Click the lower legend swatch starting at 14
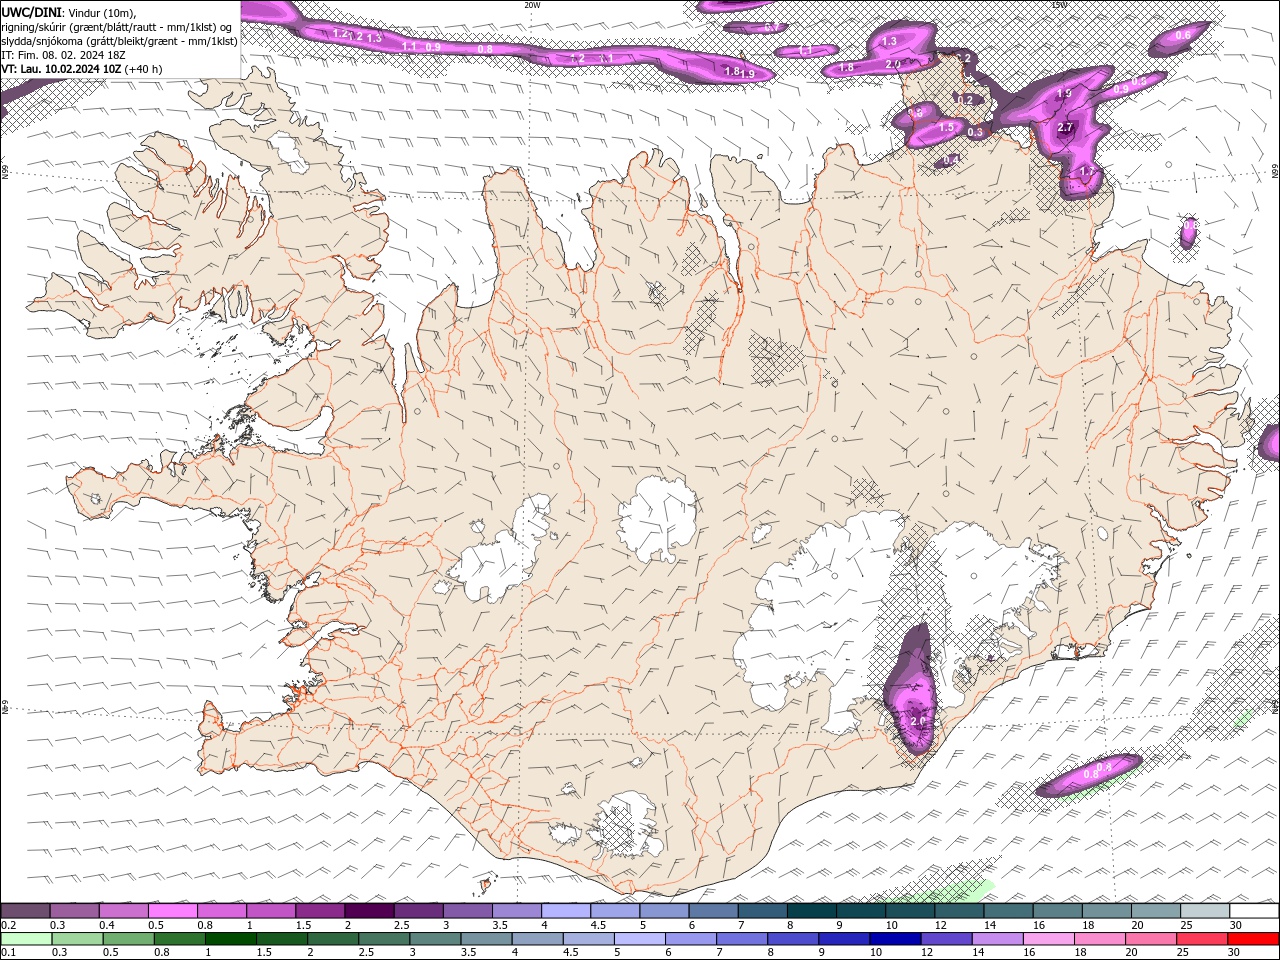 coord(998,939)
